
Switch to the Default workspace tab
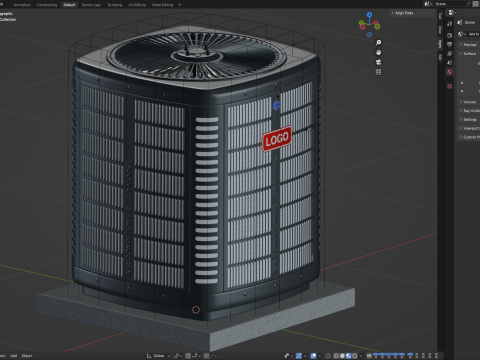click(x=69, y=5)
